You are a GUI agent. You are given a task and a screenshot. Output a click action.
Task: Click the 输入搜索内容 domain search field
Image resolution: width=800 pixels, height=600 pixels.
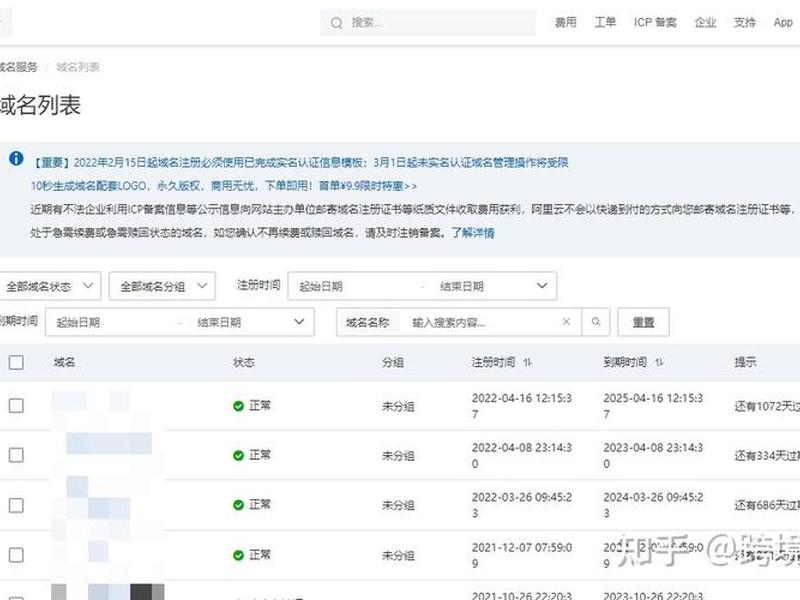(480, 322)
